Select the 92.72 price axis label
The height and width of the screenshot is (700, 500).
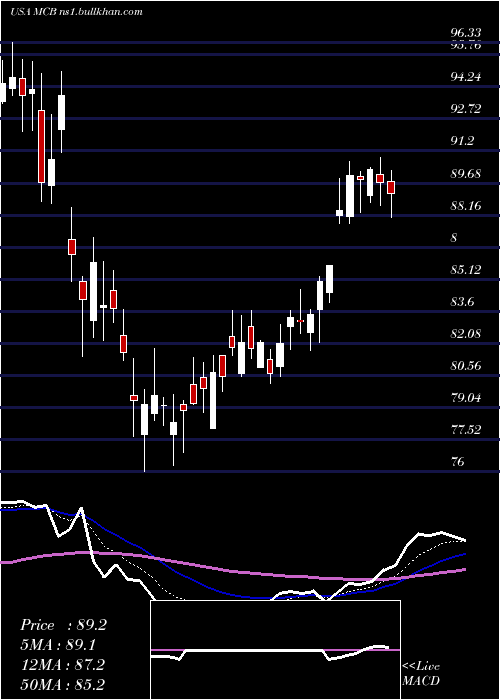tap(466, 109)
